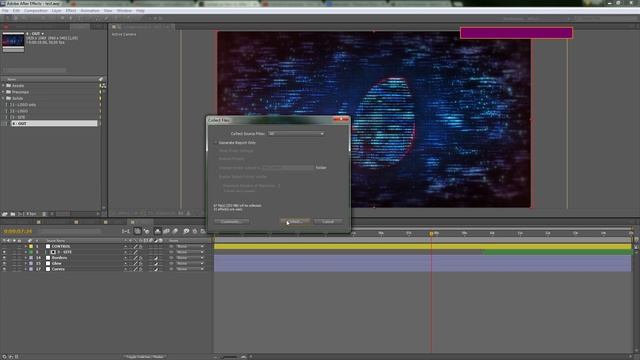Click the 8 bpc color depth button
This screenshot has width=640, height=360.
coord(32,214)
